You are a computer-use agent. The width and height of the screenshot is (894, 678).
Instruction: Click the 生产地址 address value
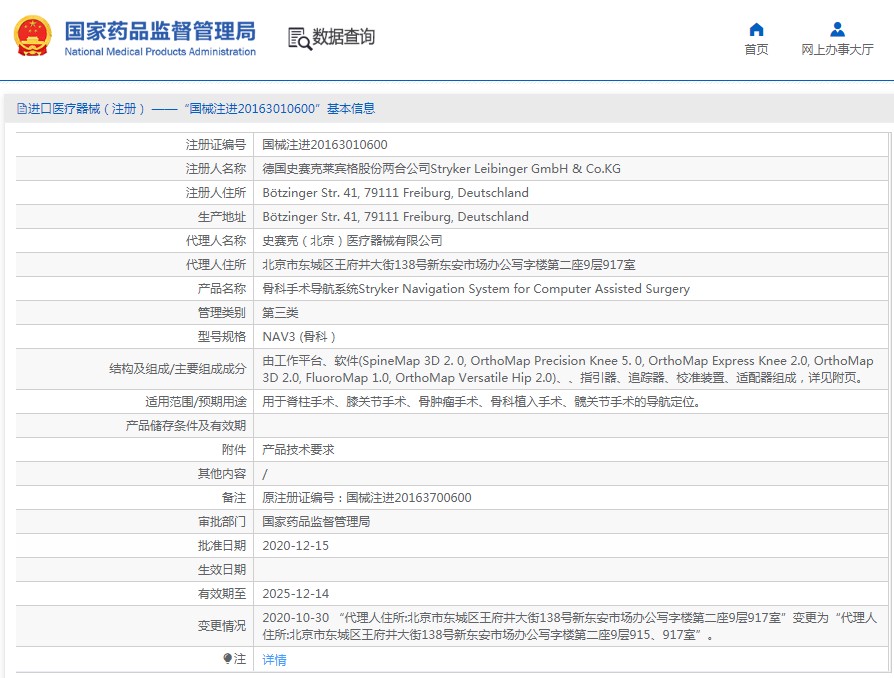395,217
